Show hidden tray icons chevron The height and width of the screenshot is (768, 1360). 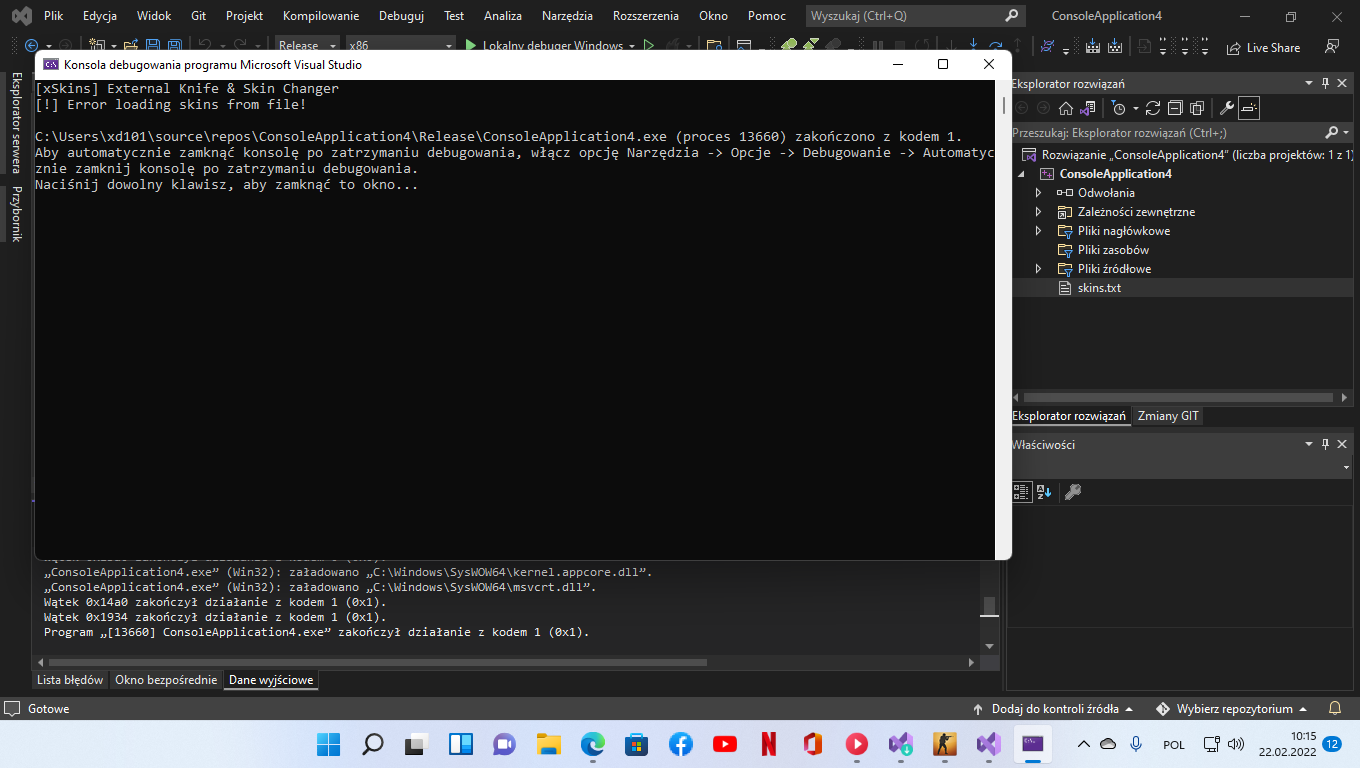(x=1084, y=744)
